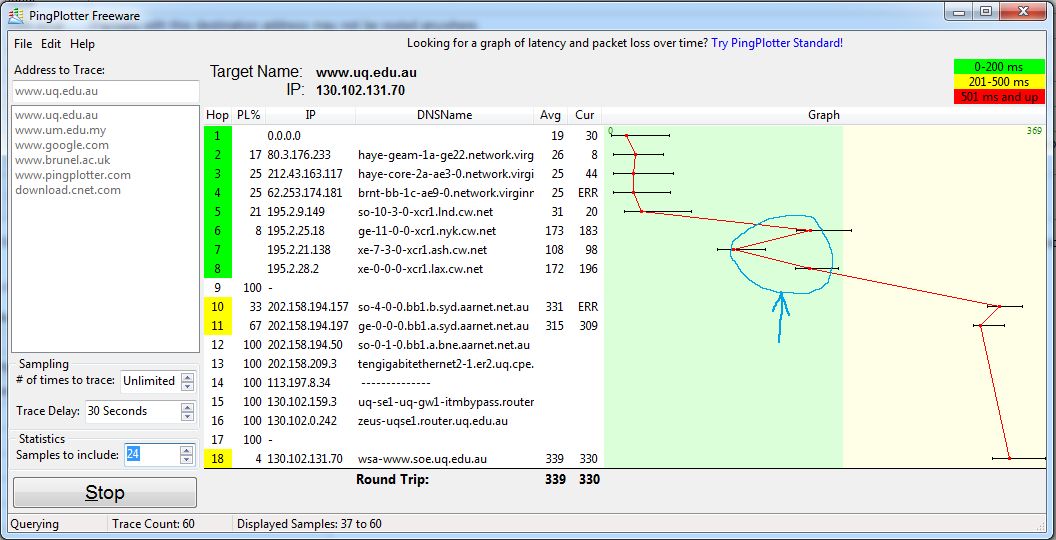Image resolution: width=1056 pixels, height=540 pixels.
Task: Click the PL% column header
Action: tap(249, 115)
